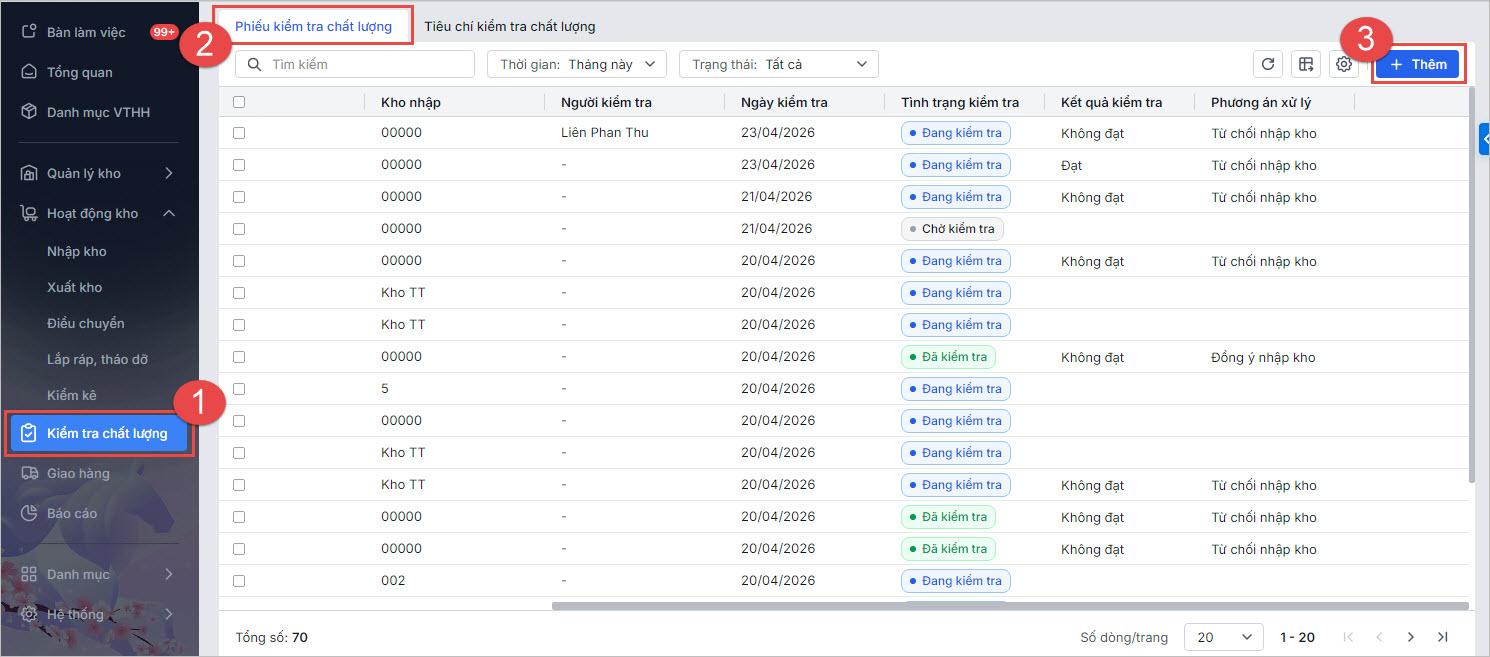The image size is (1490, 657).
Task: Toggle the select-all checkbox in the table header
Action: [239, 101]
